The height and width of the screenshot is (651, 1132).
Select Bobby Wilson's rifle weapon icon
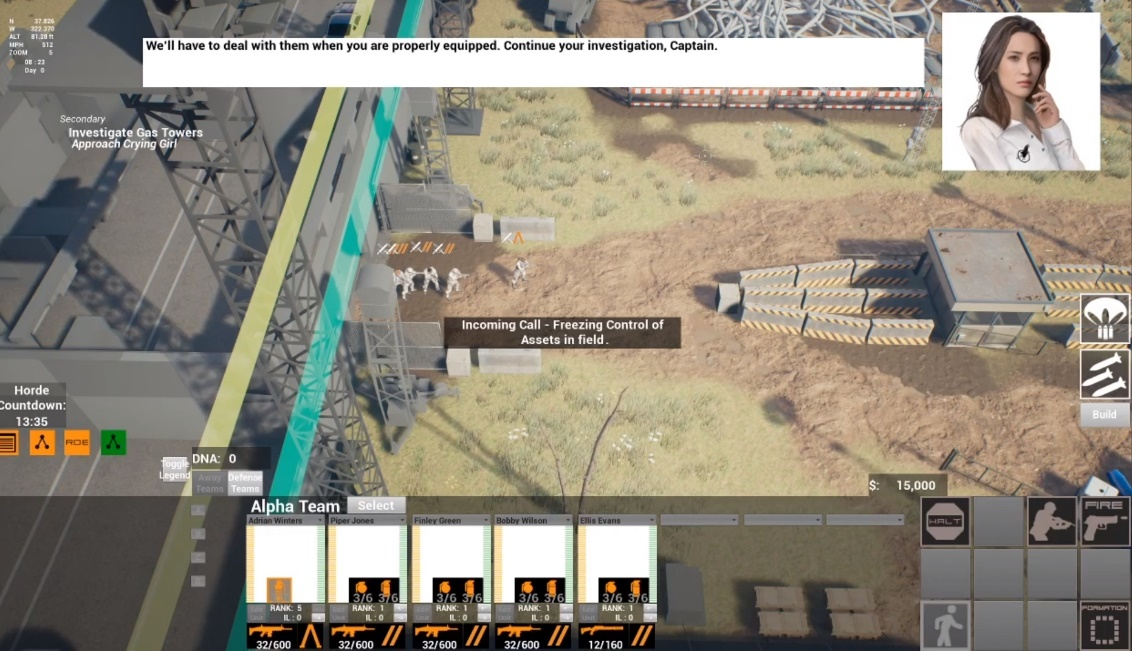click(x=521, y=636)
